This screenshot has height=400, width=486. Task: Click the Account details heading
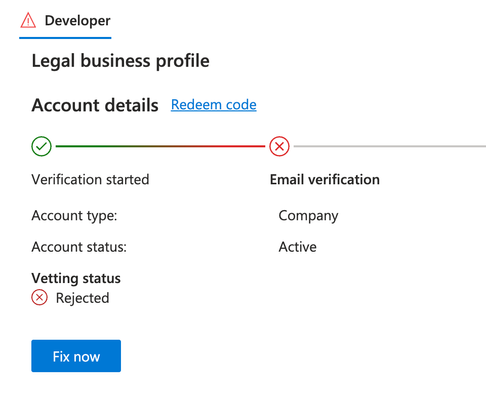(95, 105)
